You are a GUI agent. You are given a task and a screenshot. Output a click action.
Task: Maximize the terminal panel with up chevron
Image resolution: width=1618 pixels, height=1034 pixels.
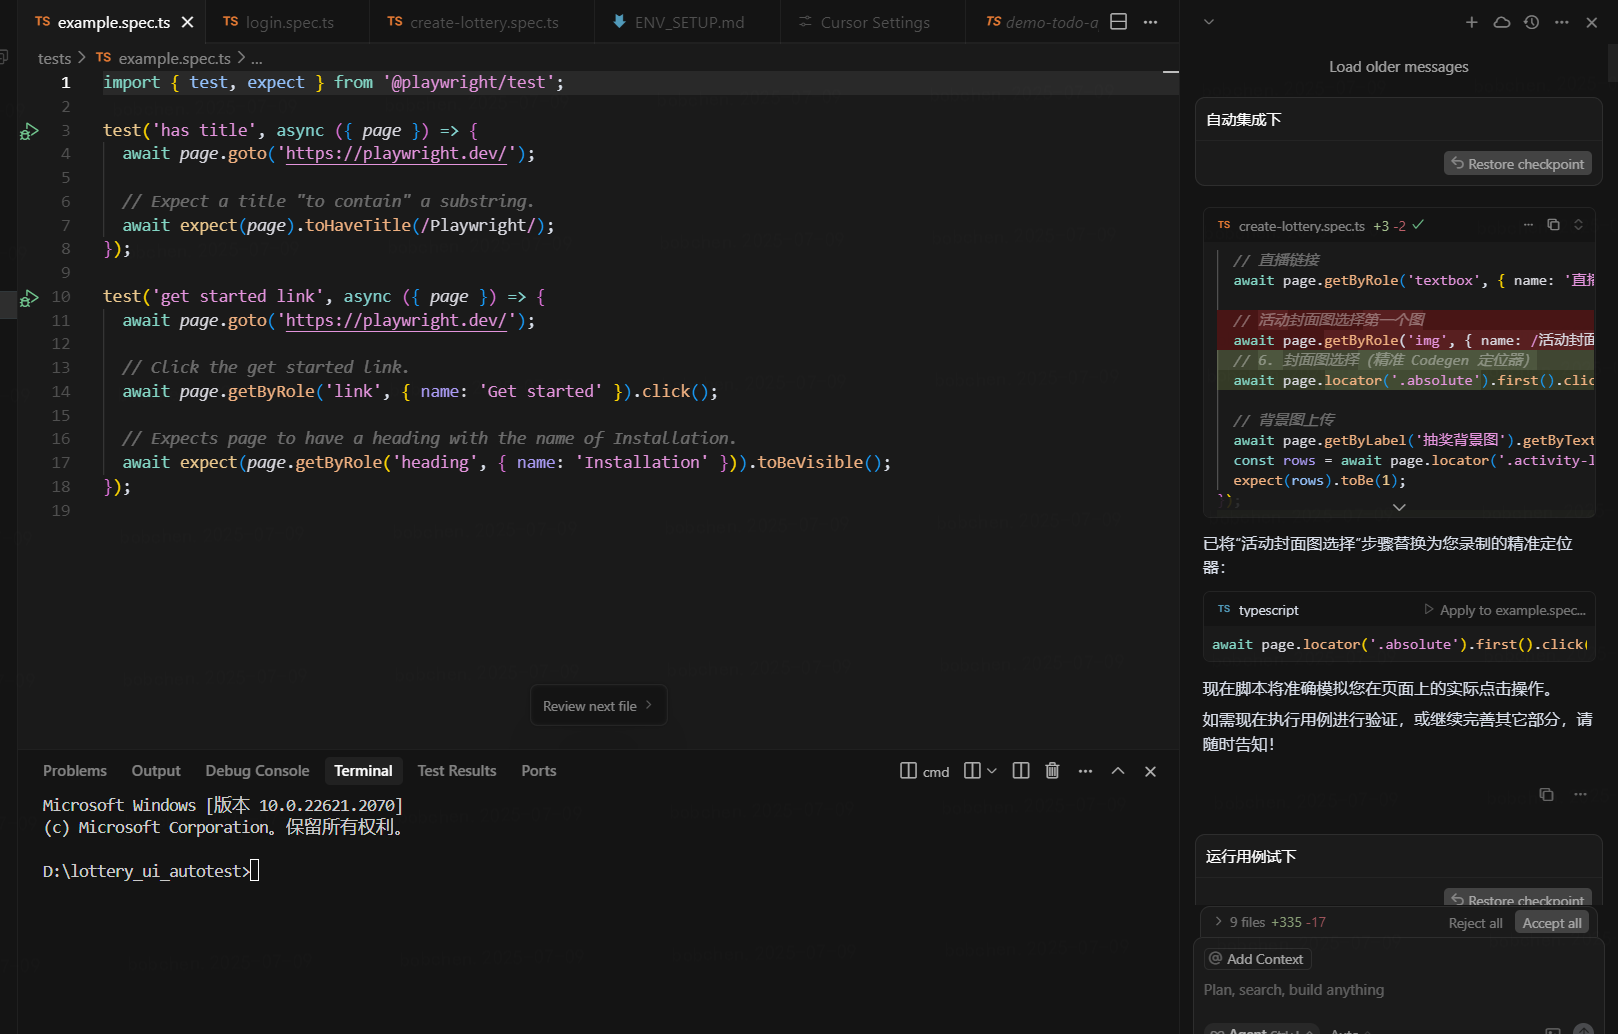pos(1118,771)
